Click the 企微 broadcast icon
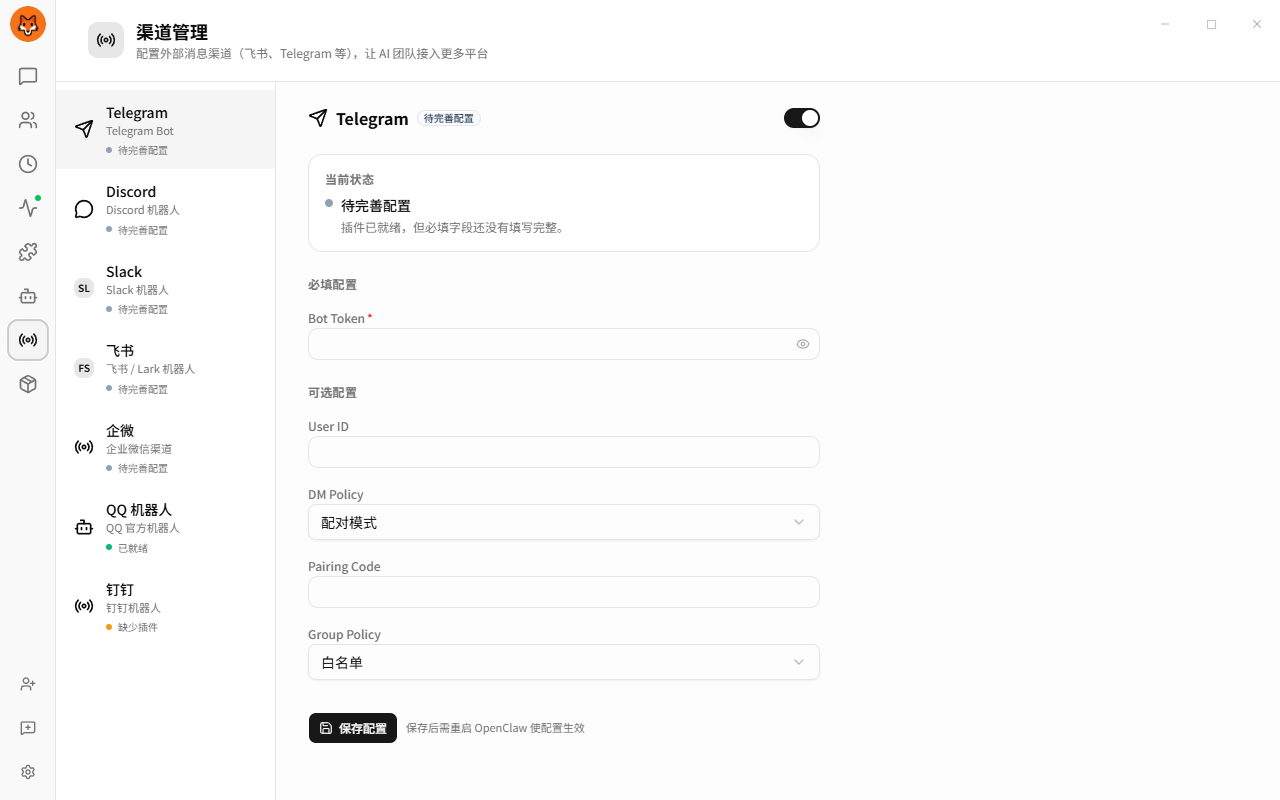 [x=84, y=447]
